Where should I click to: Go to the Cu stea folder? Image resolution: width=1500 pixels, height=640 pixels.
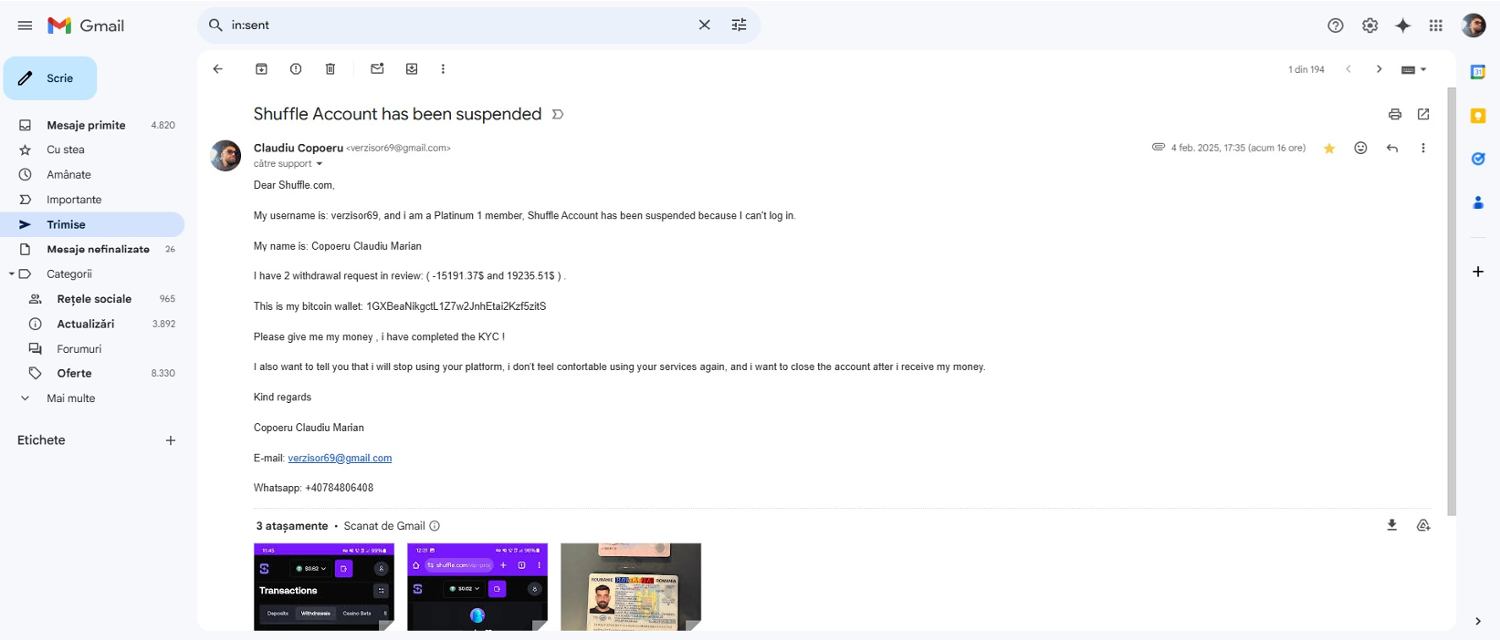pyautogui.click(x=65, y=150)
